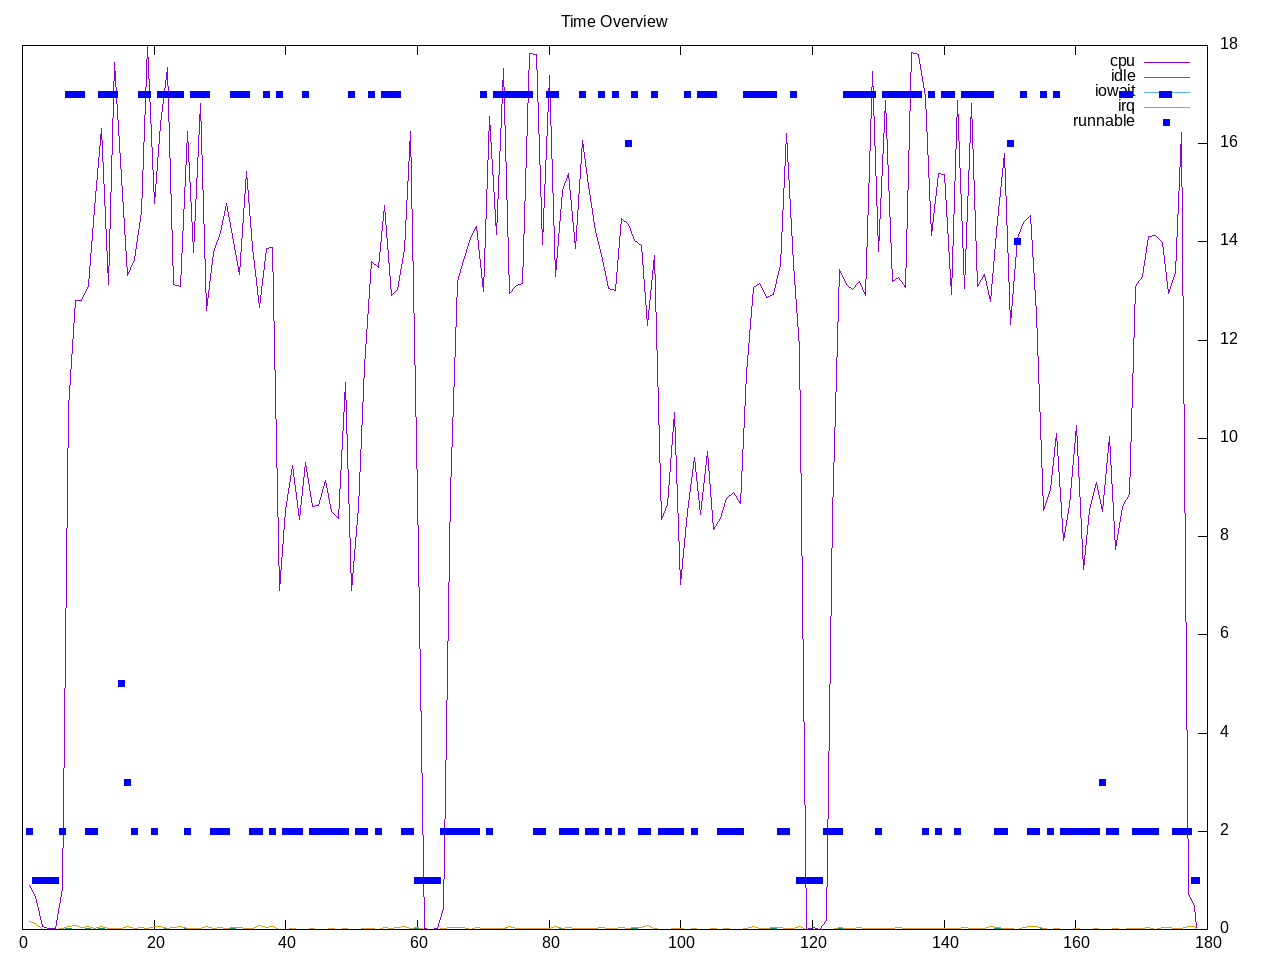This screenshot has width=1280, height=960.
Task: Click the x-axis tick label "60"
Action: click(418, 942)
